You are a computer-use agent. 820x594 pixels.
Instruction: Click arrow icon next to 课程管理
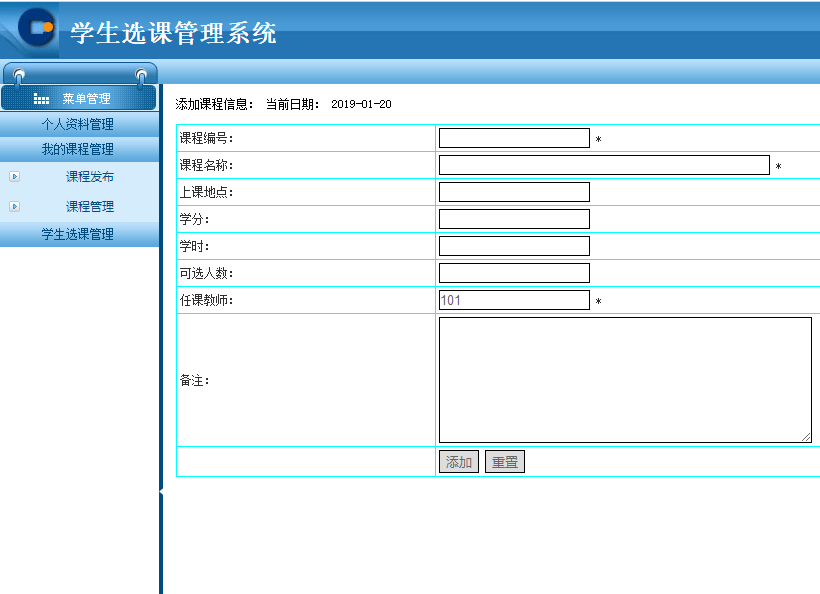click(15, 207)
